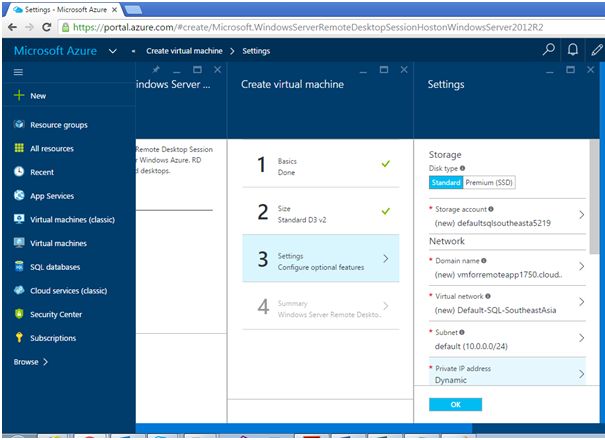The width and height of the screenshot is (605, 440).
Task: Click the browser address bar URL
Action: pos(308,27)
